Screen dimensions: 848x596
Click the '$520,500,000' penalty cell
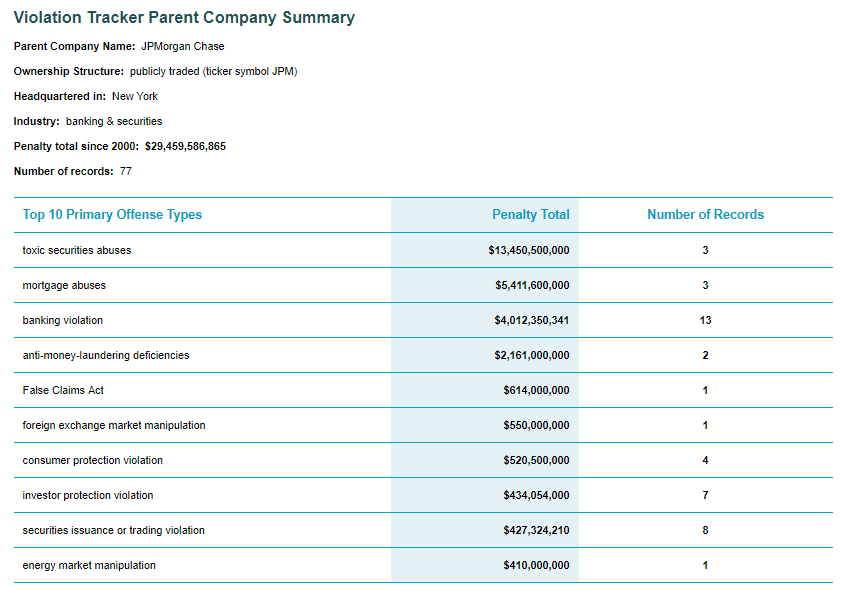point(536,460)
